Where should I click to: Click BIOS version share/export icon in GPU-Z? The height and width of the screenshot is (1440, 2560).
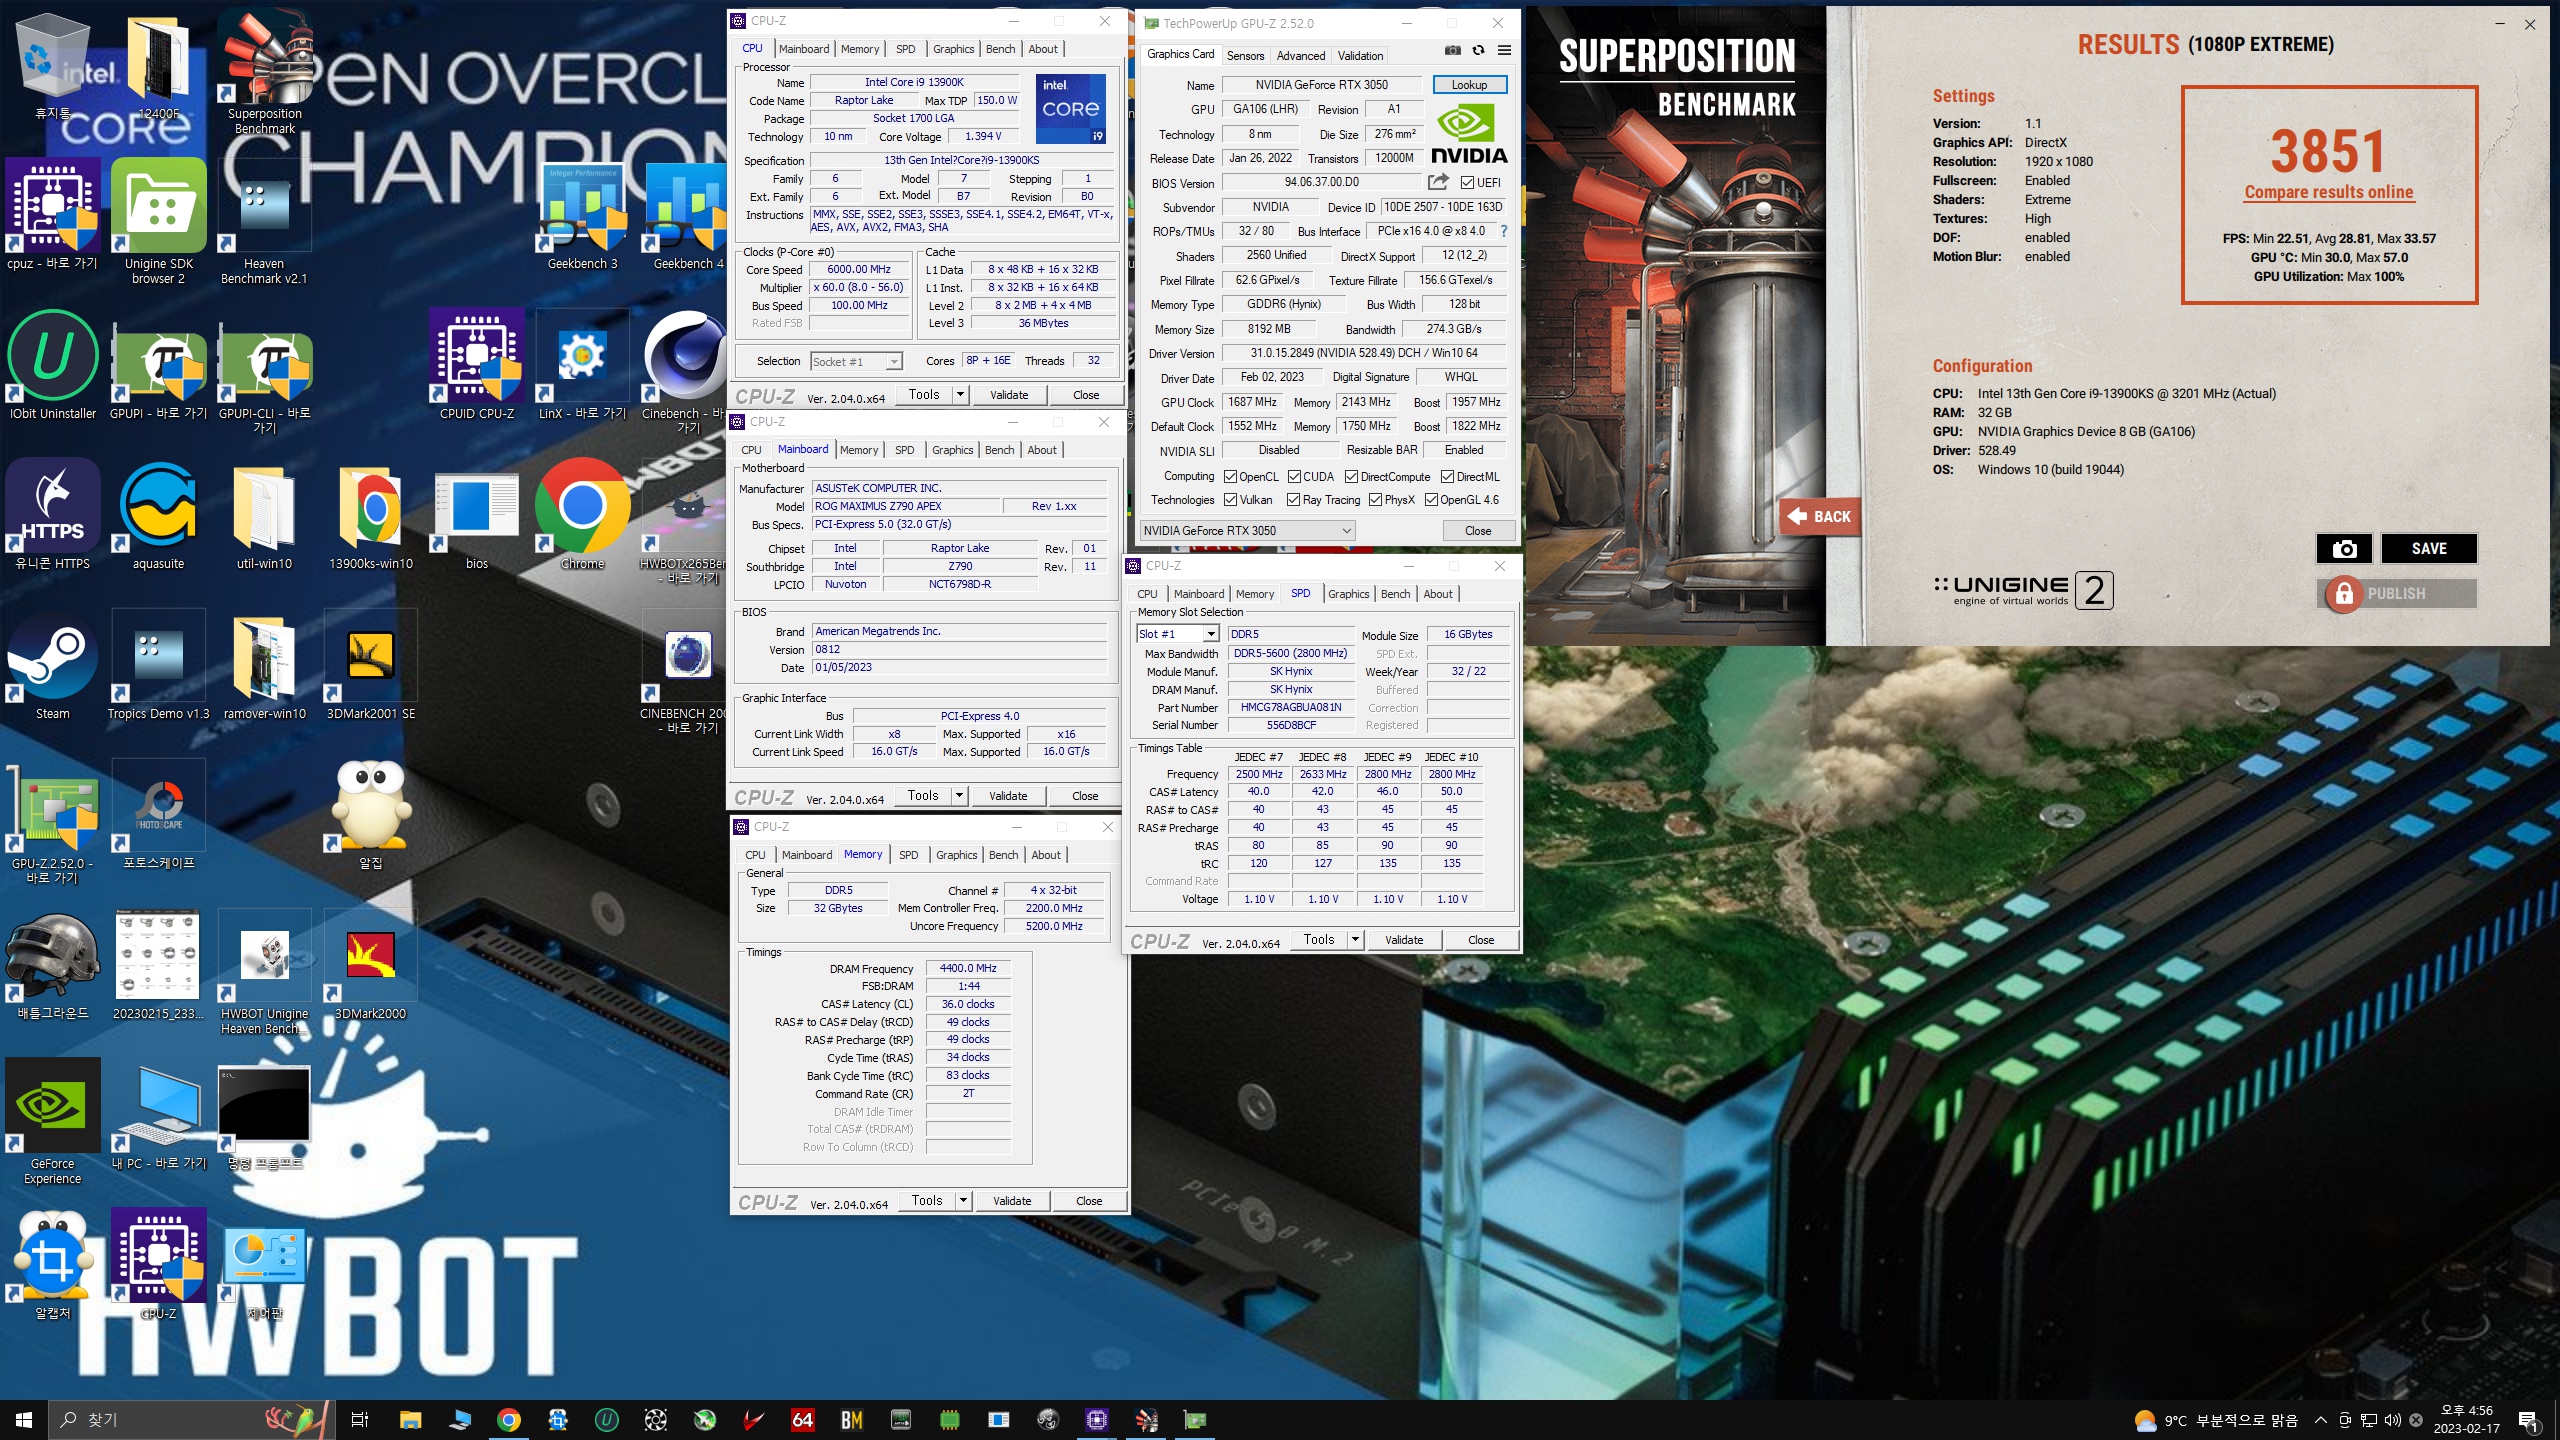(1438, 182)
